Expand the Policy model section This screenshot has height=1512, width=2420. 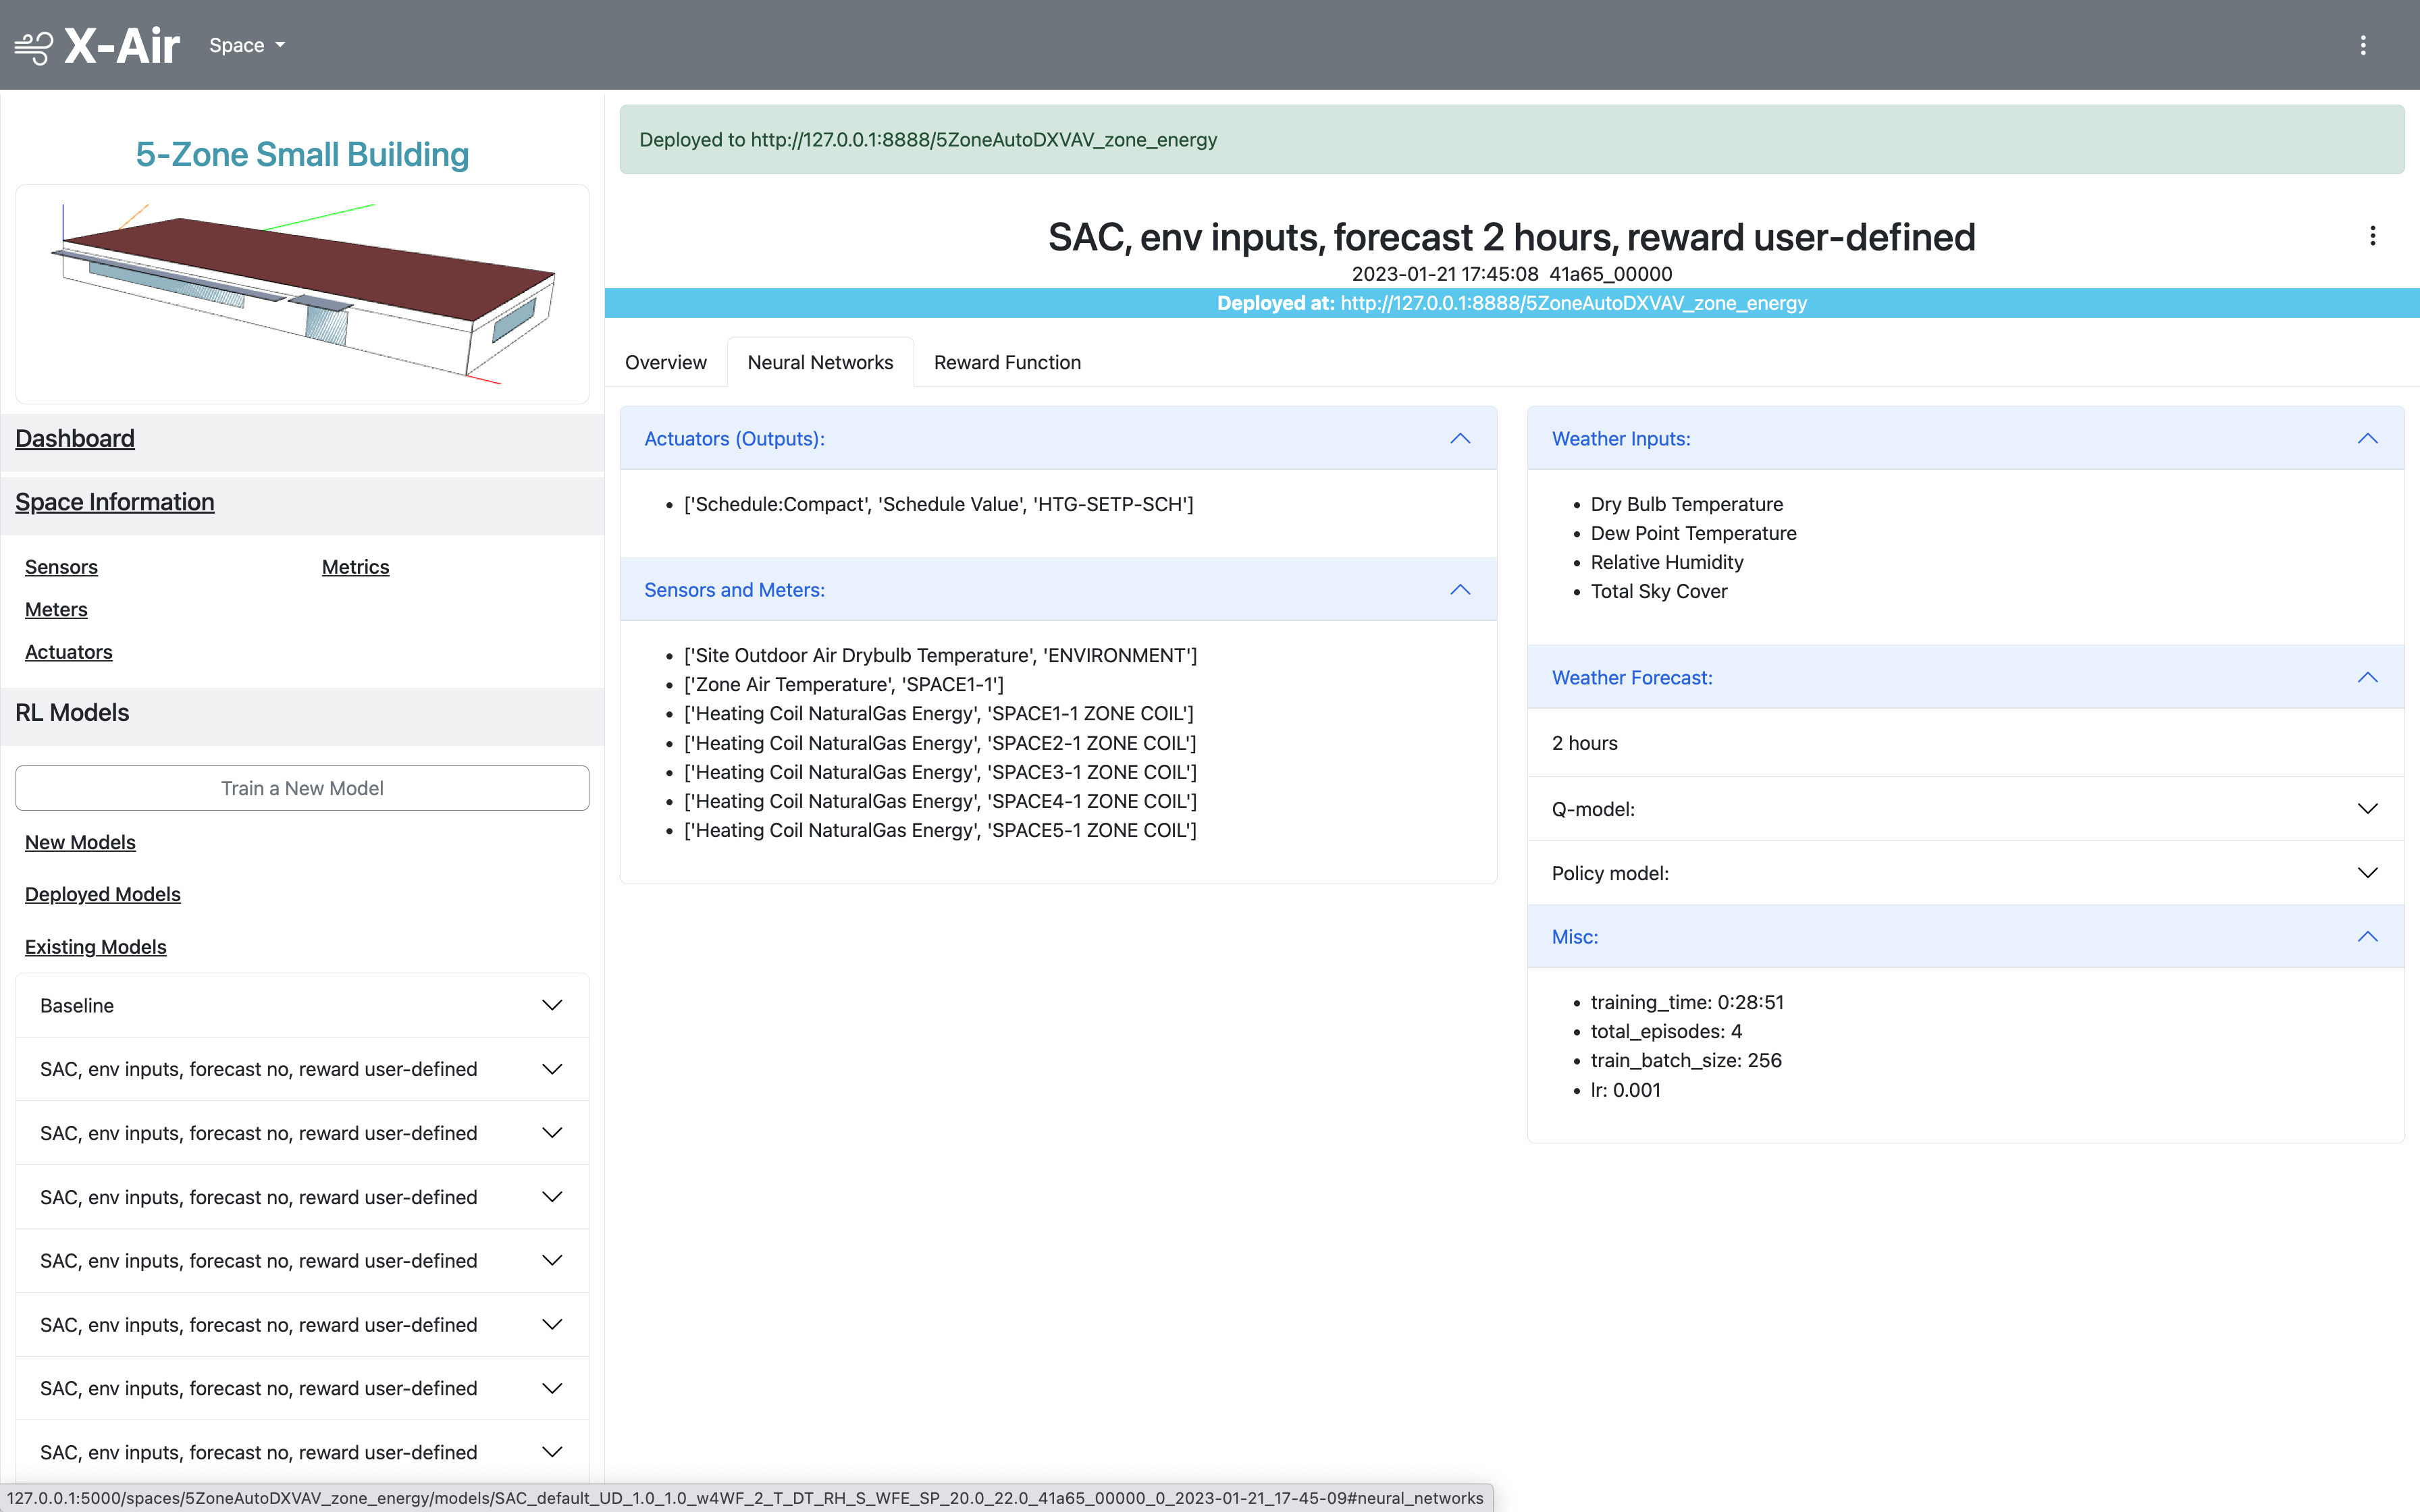1965,872
